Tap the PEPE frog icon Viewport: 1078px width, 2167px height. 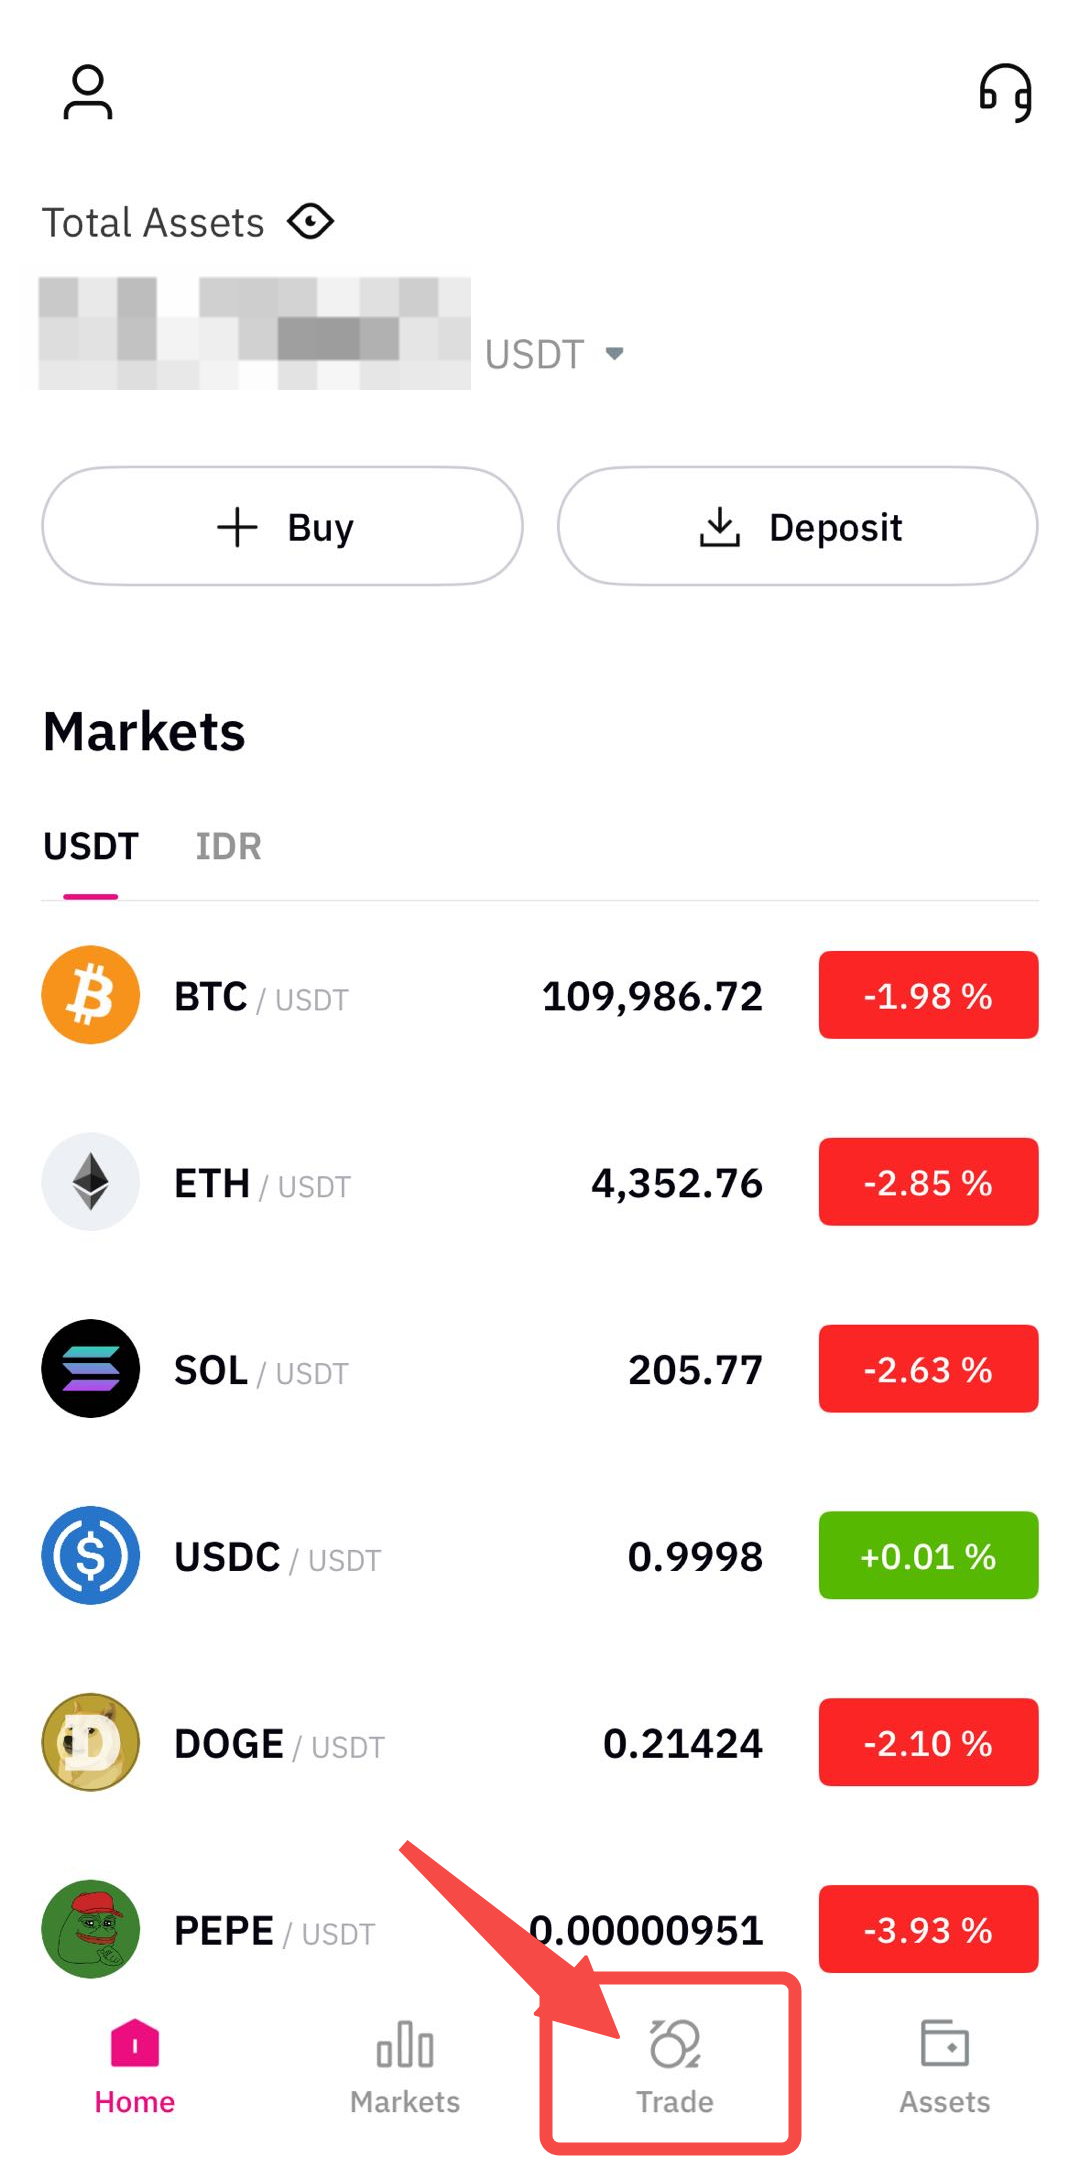91,1929
